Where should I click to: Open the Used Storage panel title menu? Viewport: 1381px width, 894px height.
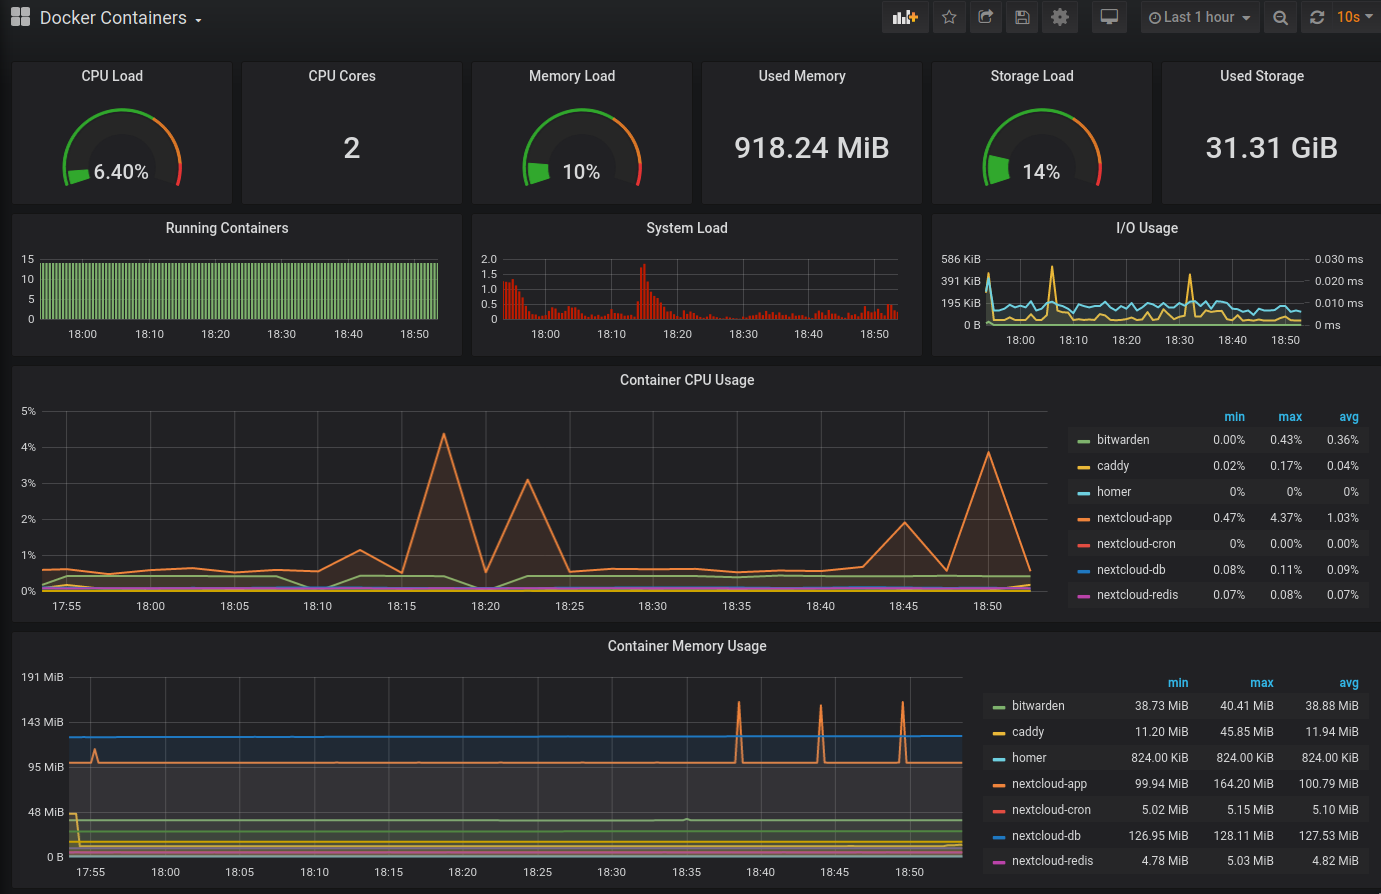point(1262,76)
